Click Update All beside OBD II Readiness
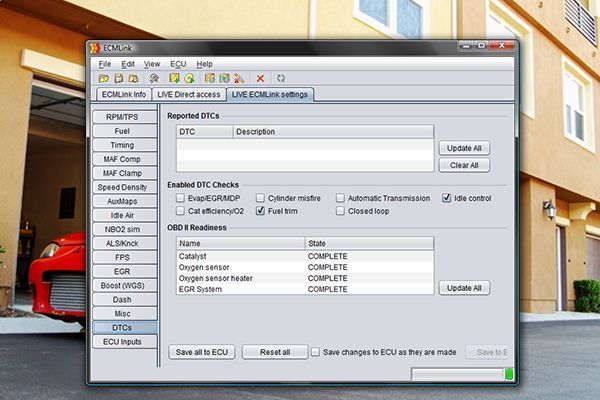This screenshot has height=400, width=600. click(464, 288)
